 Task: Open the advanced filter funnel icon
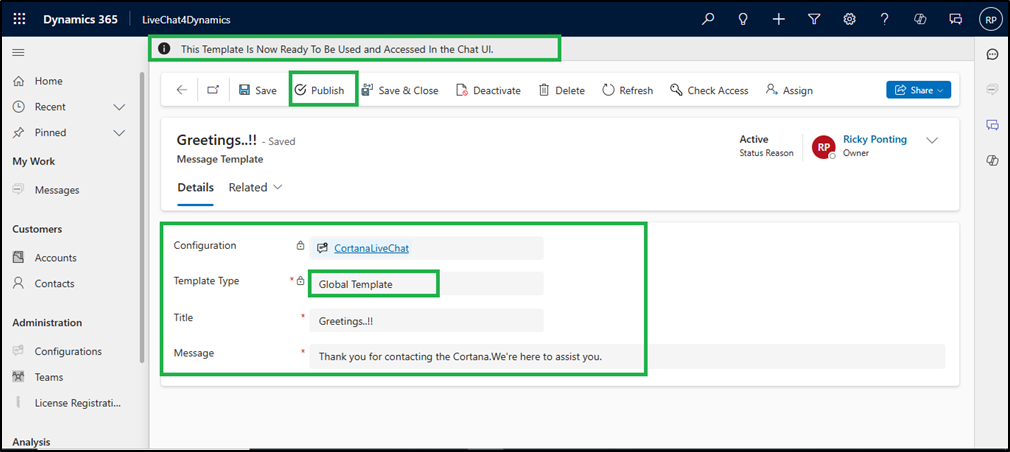(x=814, y=18)
